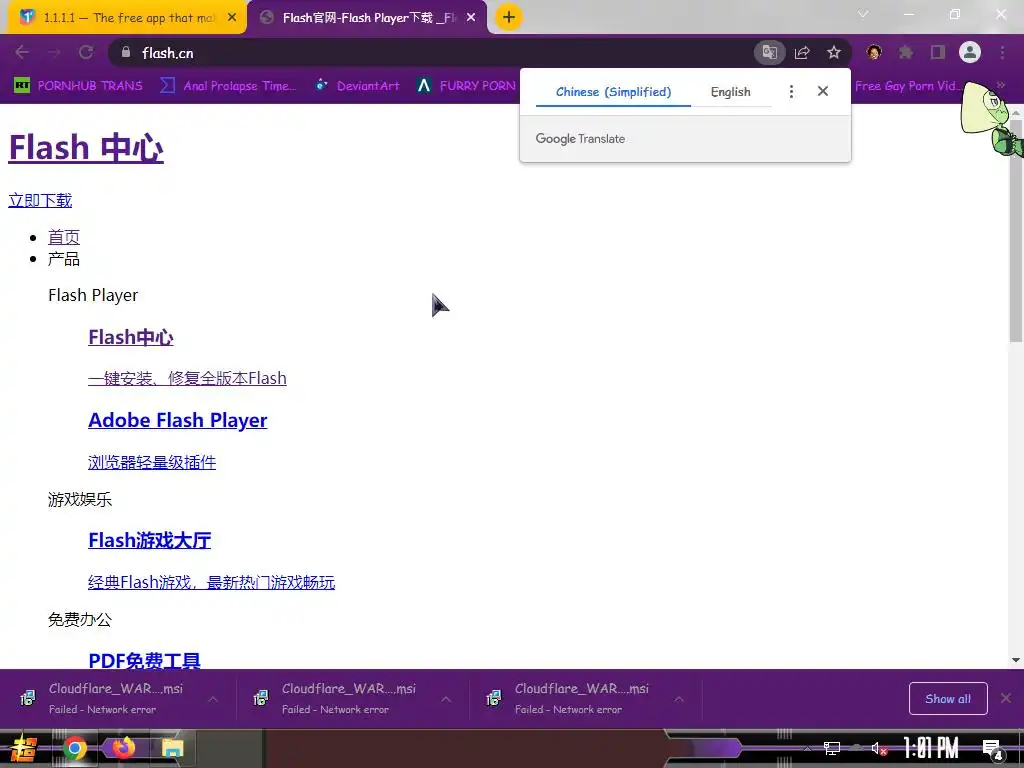
Task: Open the tab search dropdown chevron
Action: click(x=863, y=14)
